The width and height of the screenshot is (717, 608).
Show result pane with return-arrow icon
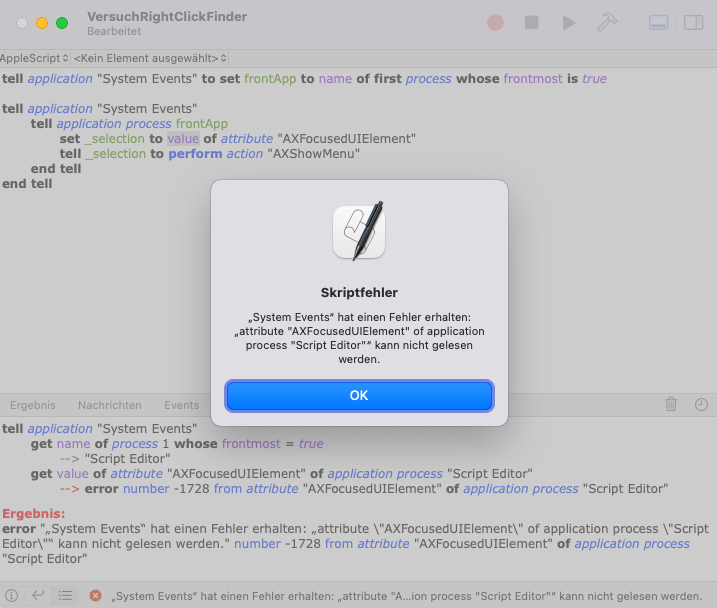coord(38,595)
